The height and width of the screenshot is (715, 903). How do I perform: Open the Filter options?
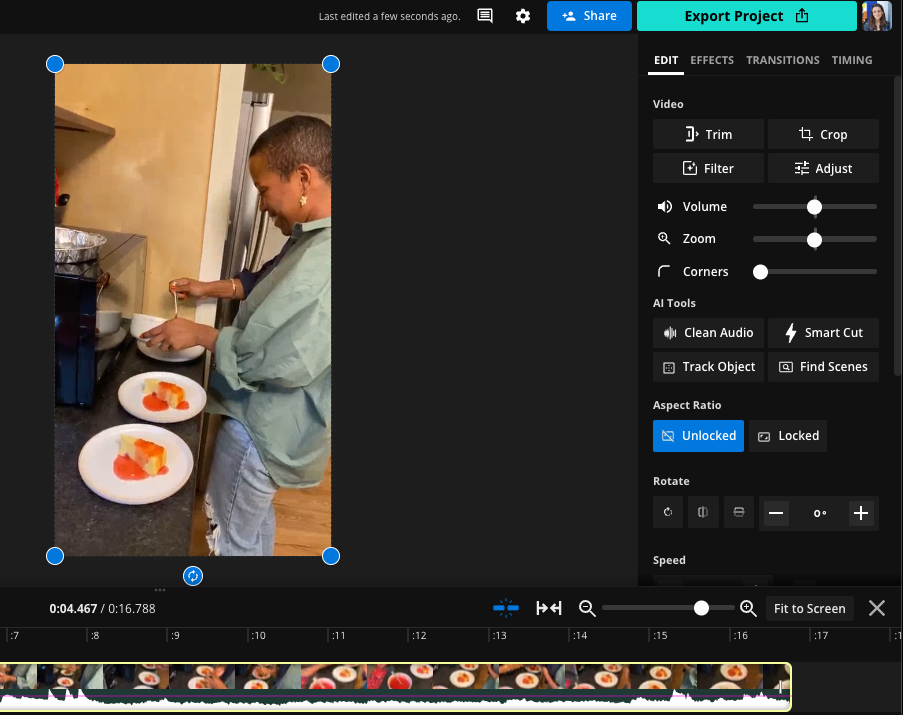(x=708, y=168)
